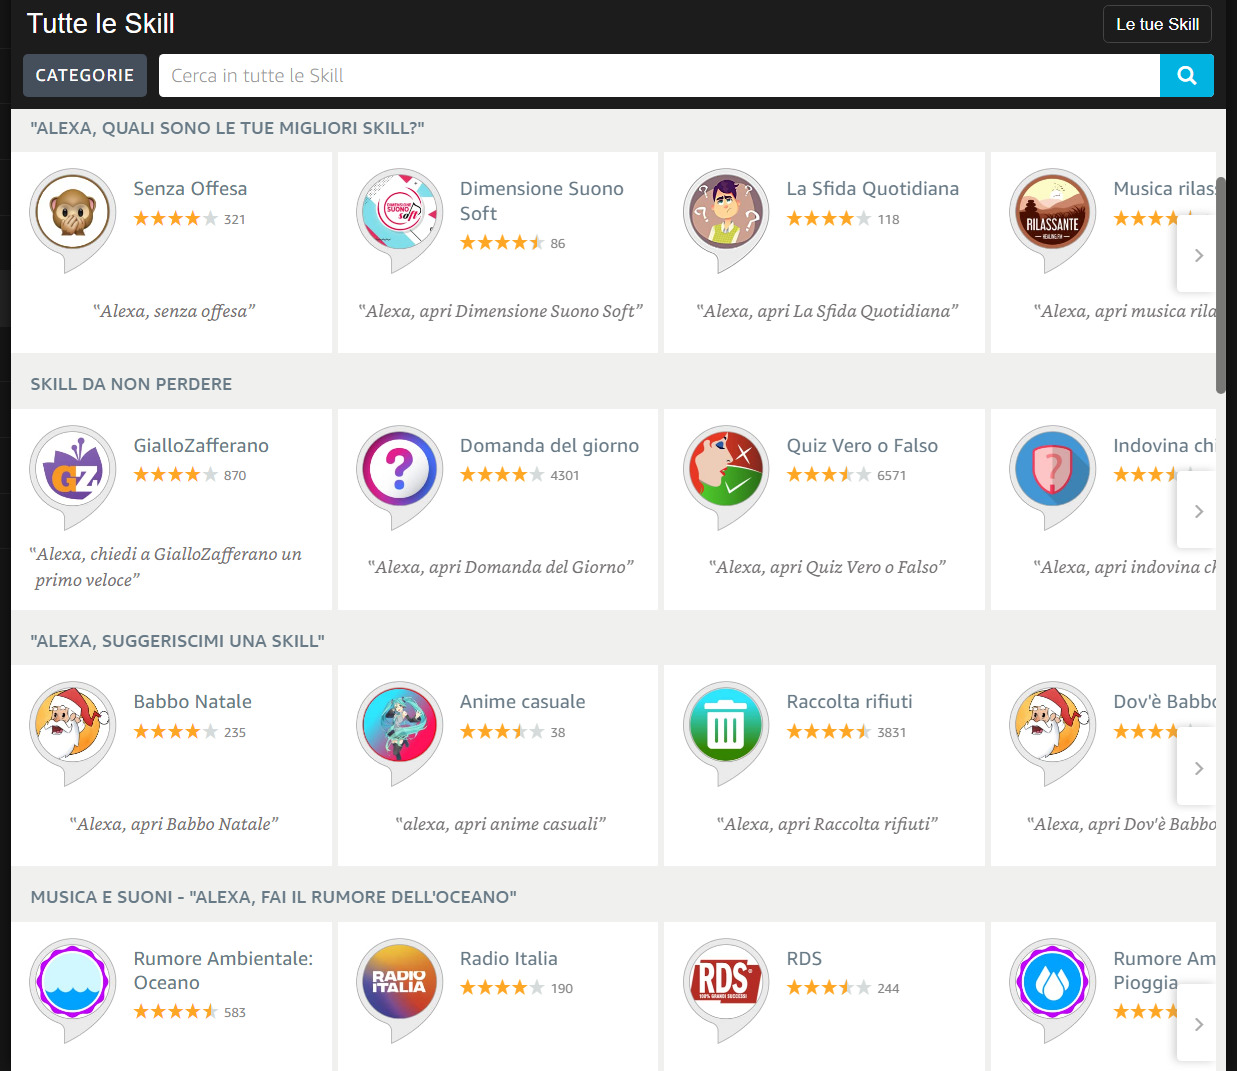This screenshot has height=1071, width=1237.
Task: Open the CATEGORIE menu
Action: tap(85, 75)
